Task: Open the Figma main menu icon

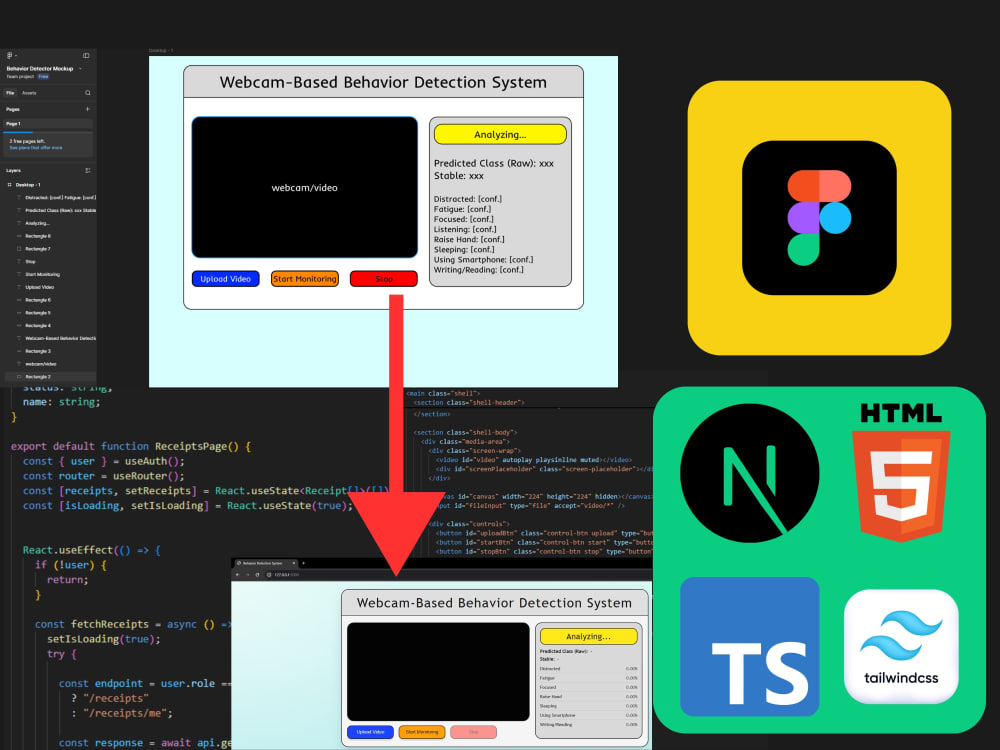Action: [x=9, y=55]
